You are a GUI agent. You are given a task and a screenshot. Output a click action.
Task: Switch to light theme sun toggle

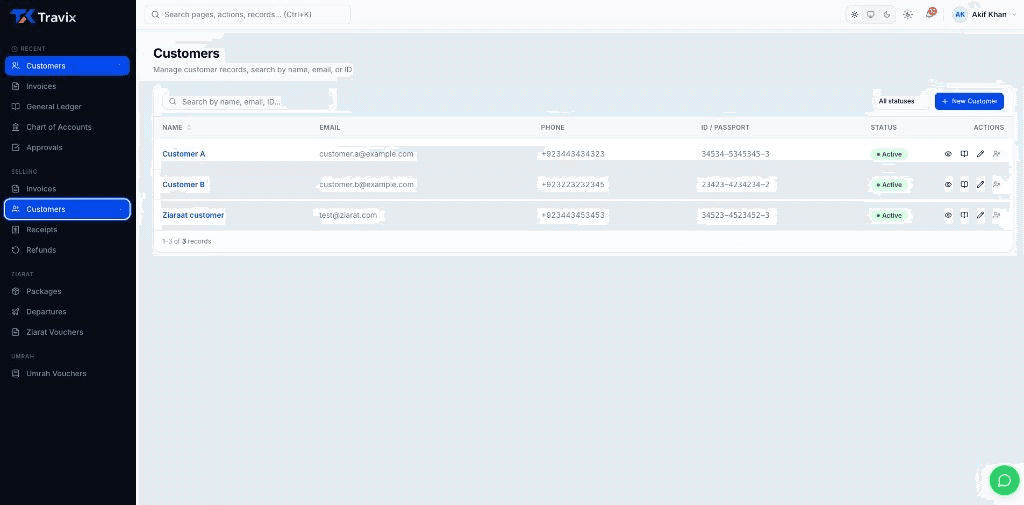tap(854, 14)
